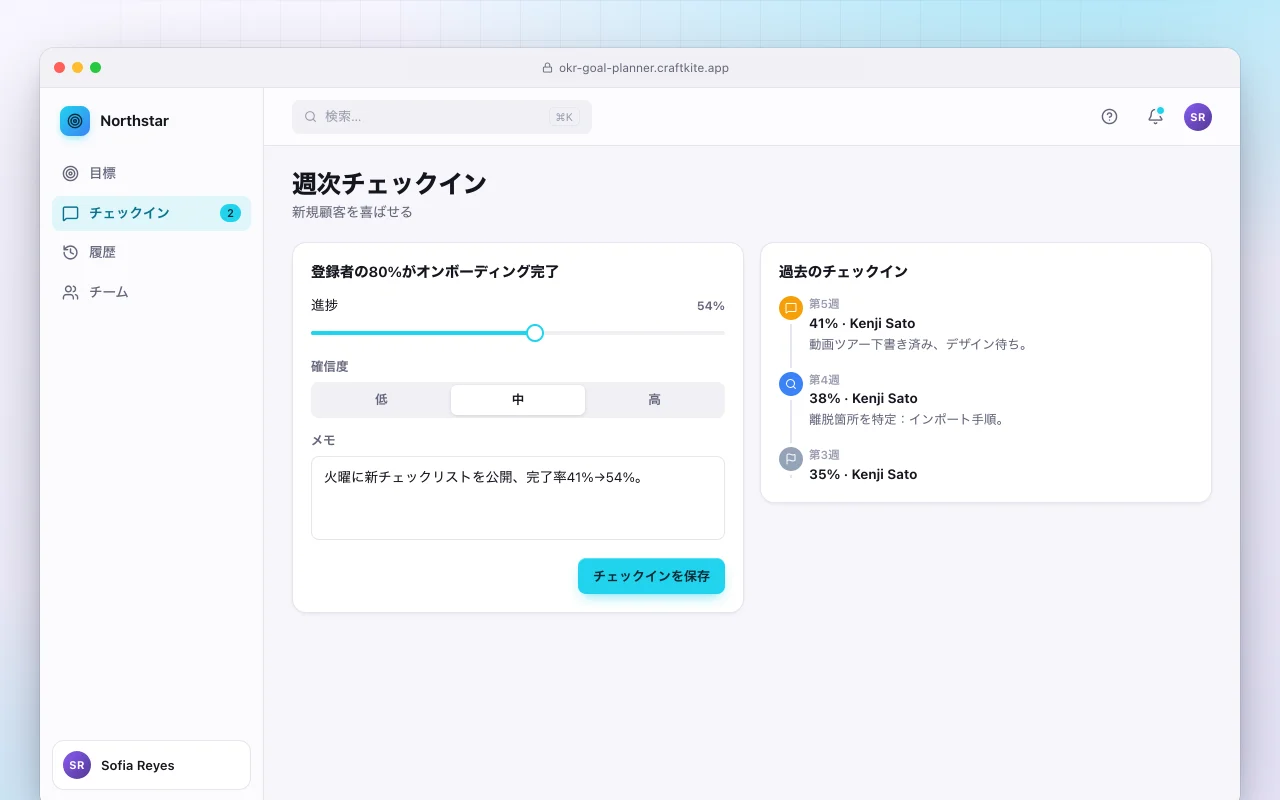Go to 履歴 in the sidebar
This screenshot has width=1280, height=800.
tap(151, 253)
